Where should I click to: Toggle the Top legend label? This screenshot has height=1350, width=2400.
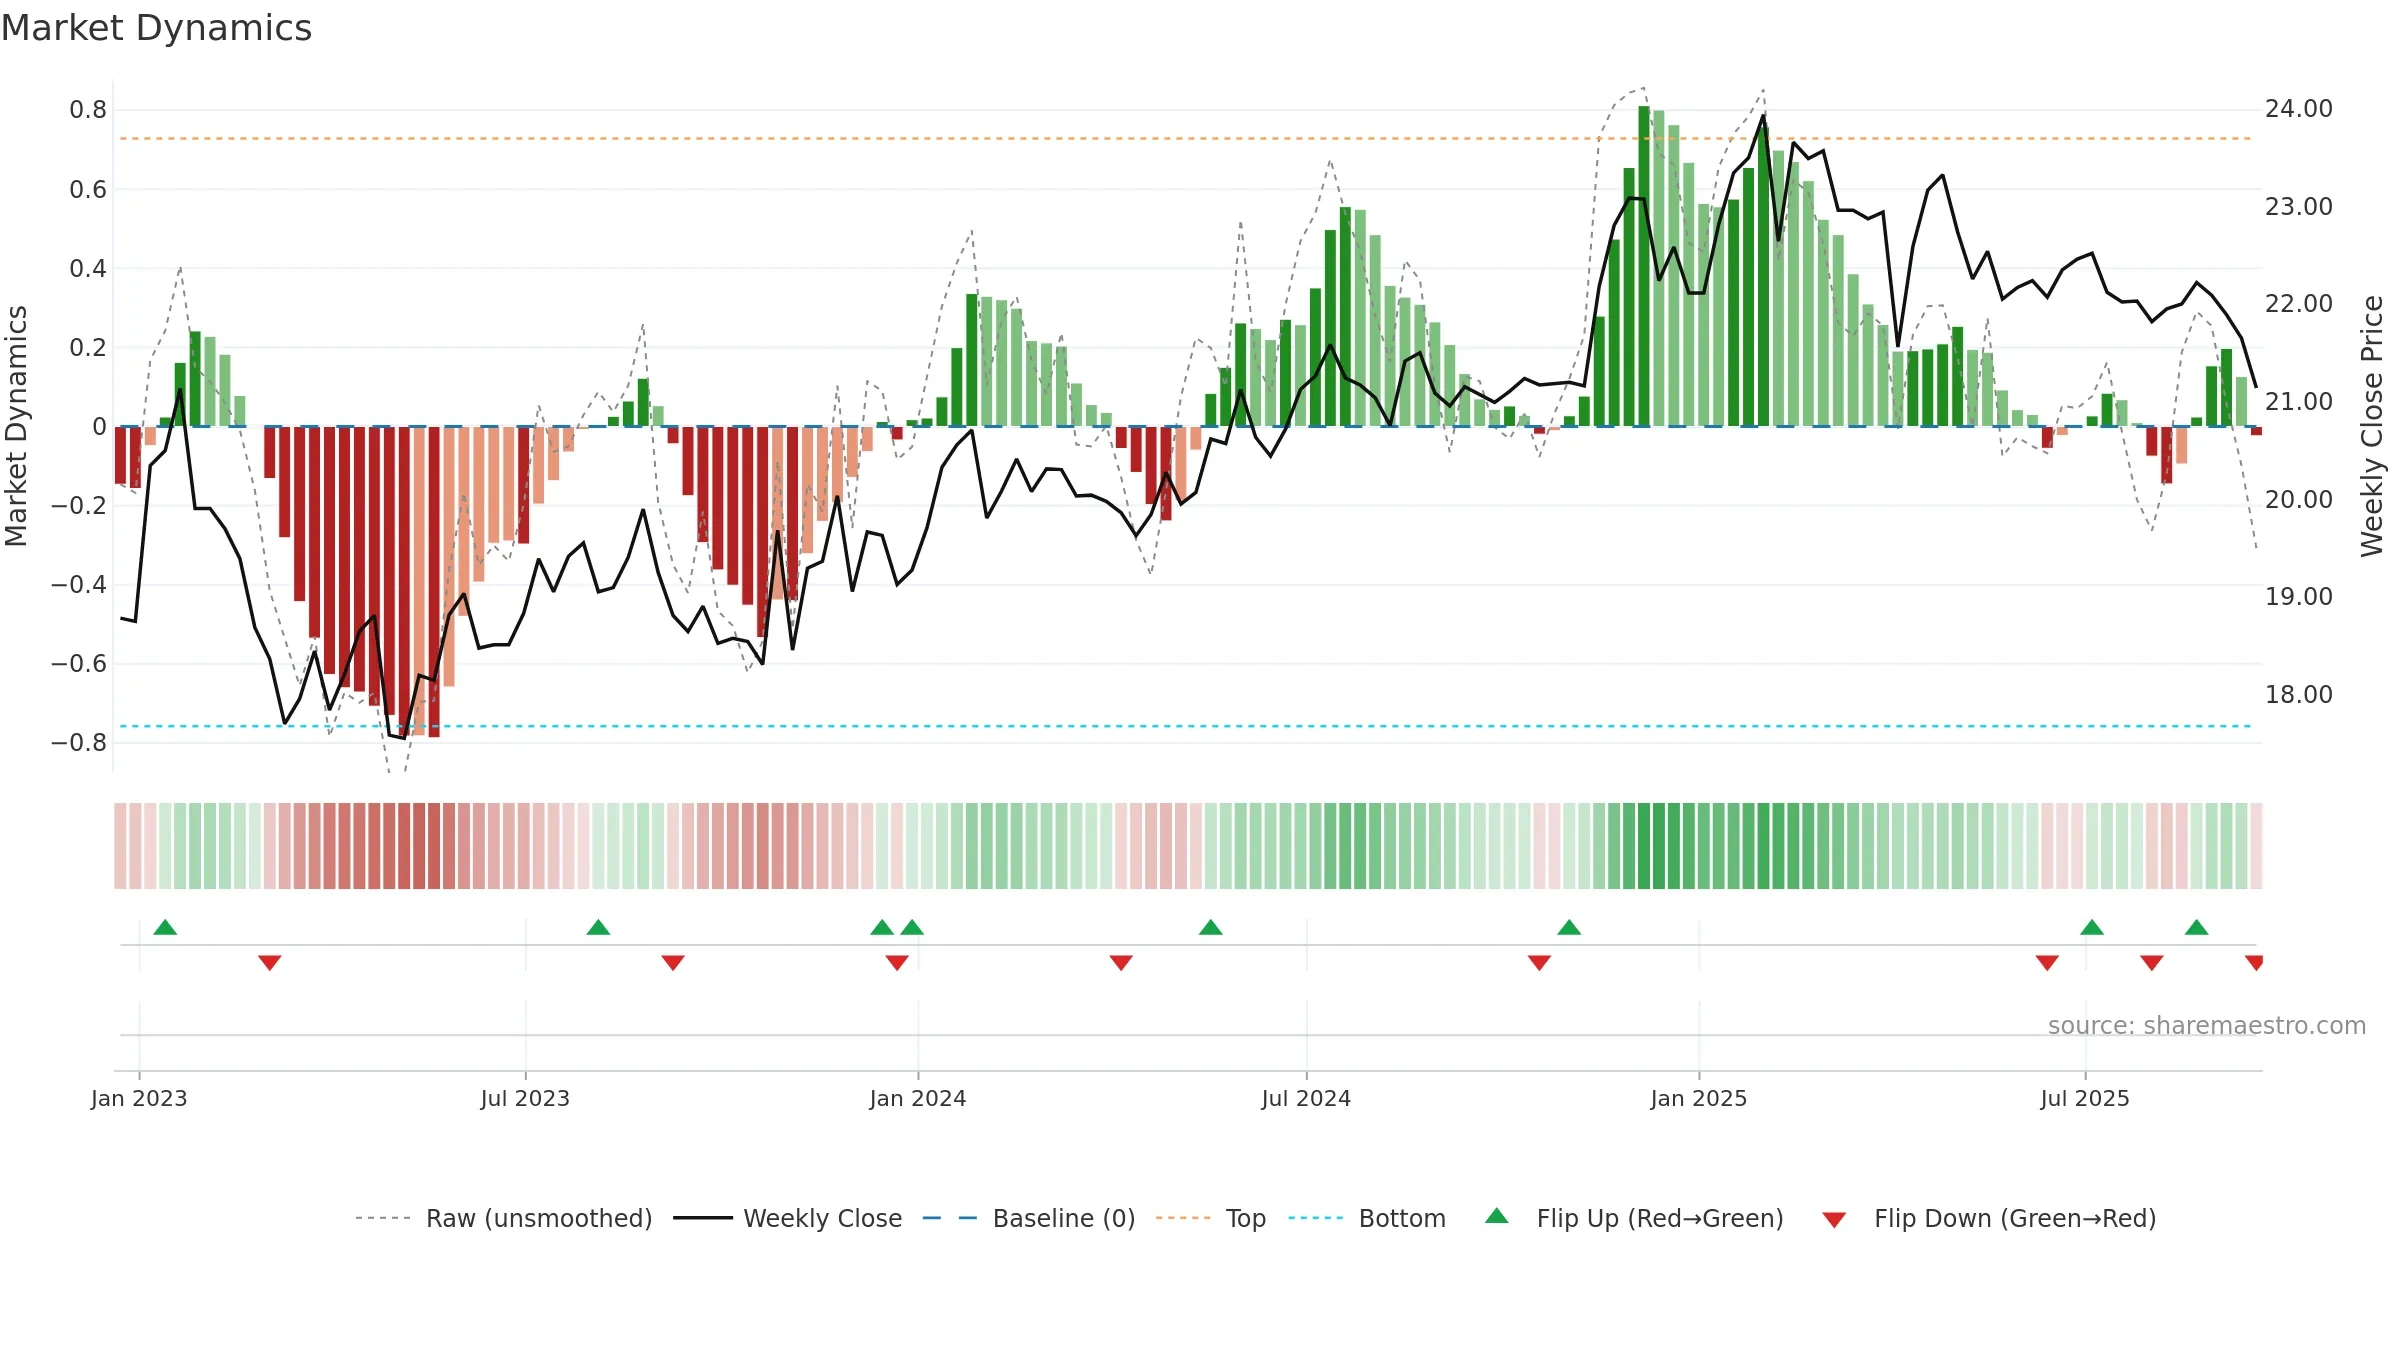point(1246,1218)
